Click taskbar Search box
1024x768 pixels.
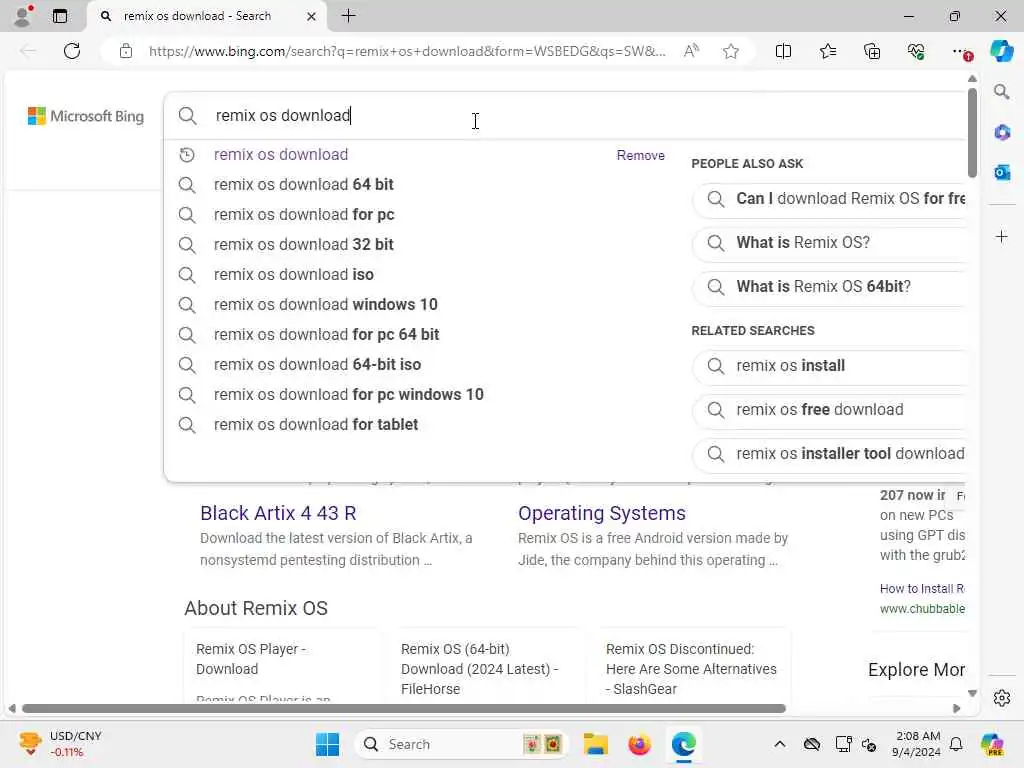[x=461, y=744]
